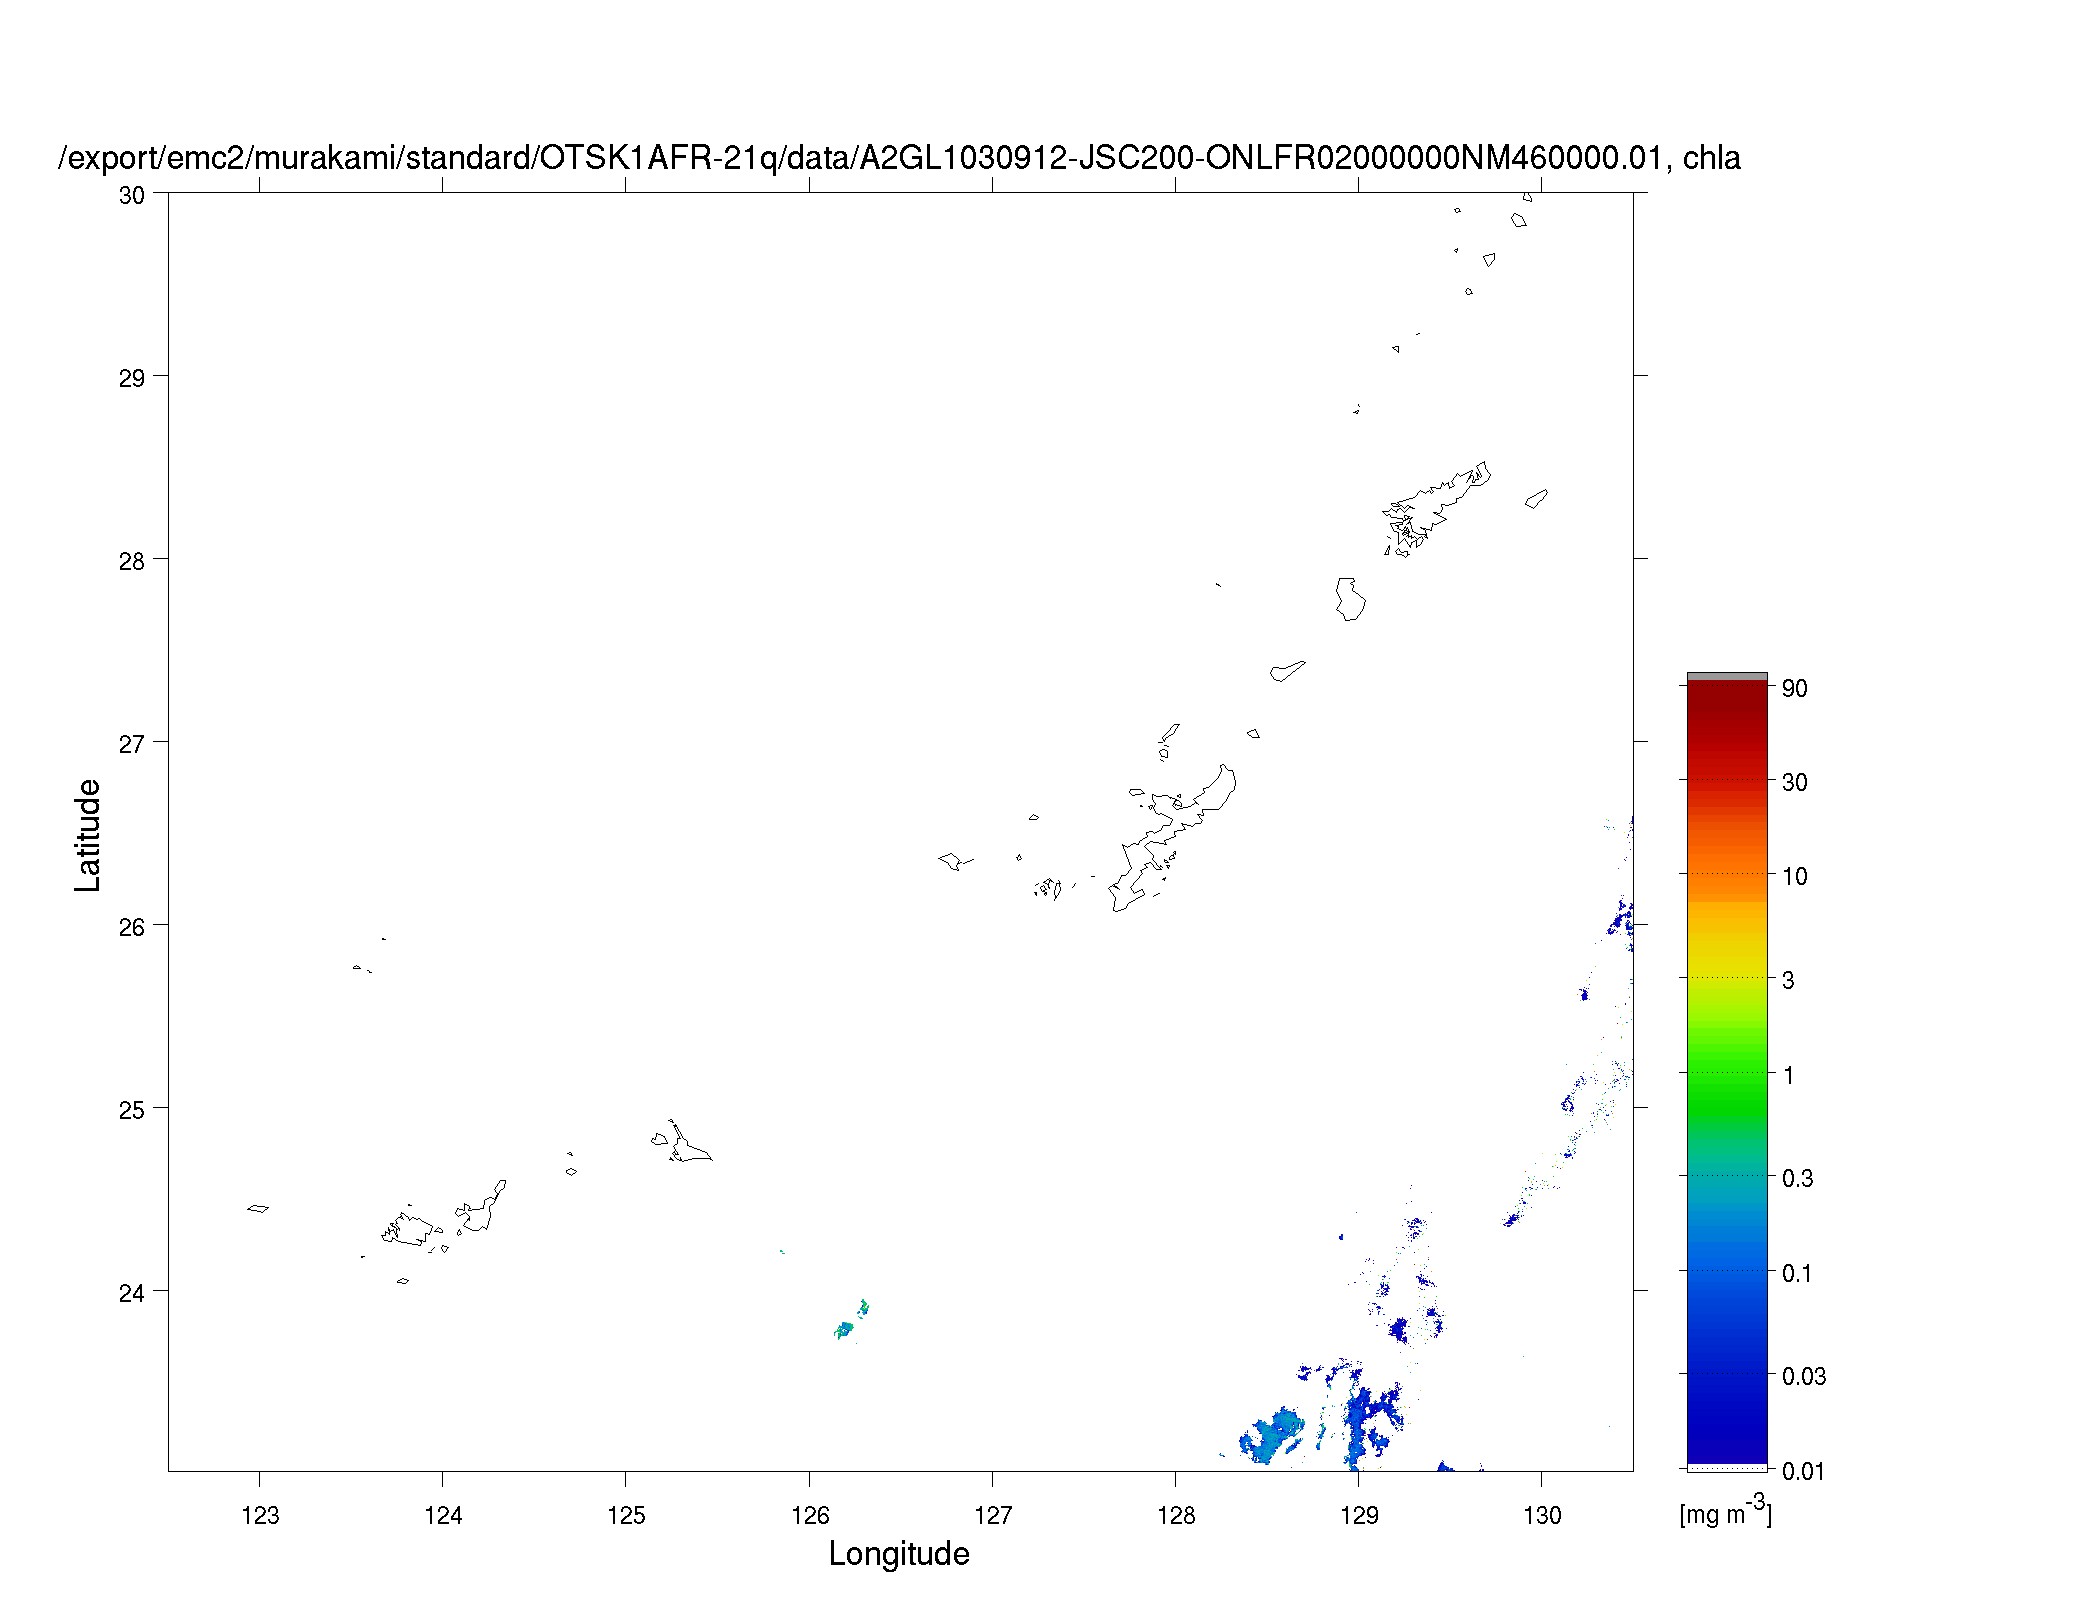
Task: Click the Amami Oshima island outline near 28.3N
Action: (x=1437, y=508)
